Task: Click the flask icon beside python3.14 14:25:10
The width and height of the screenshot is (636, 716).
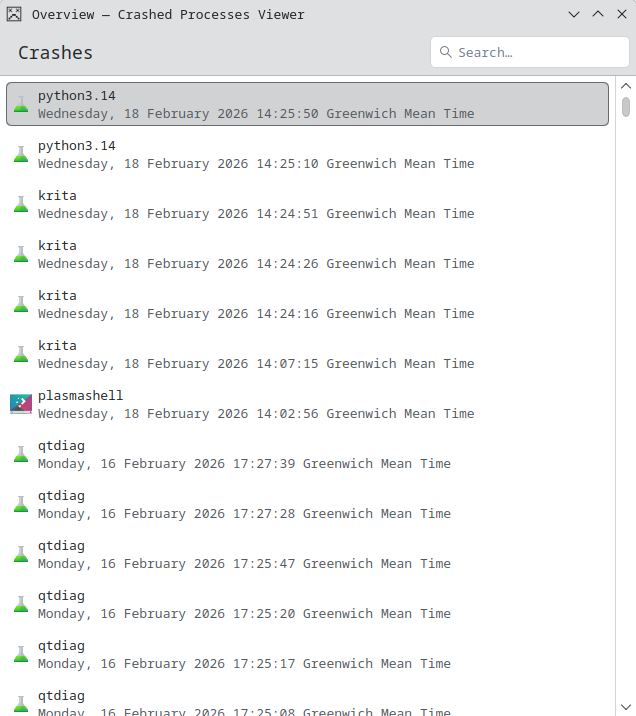Action: pyautogui.click(x=20, y=154)
